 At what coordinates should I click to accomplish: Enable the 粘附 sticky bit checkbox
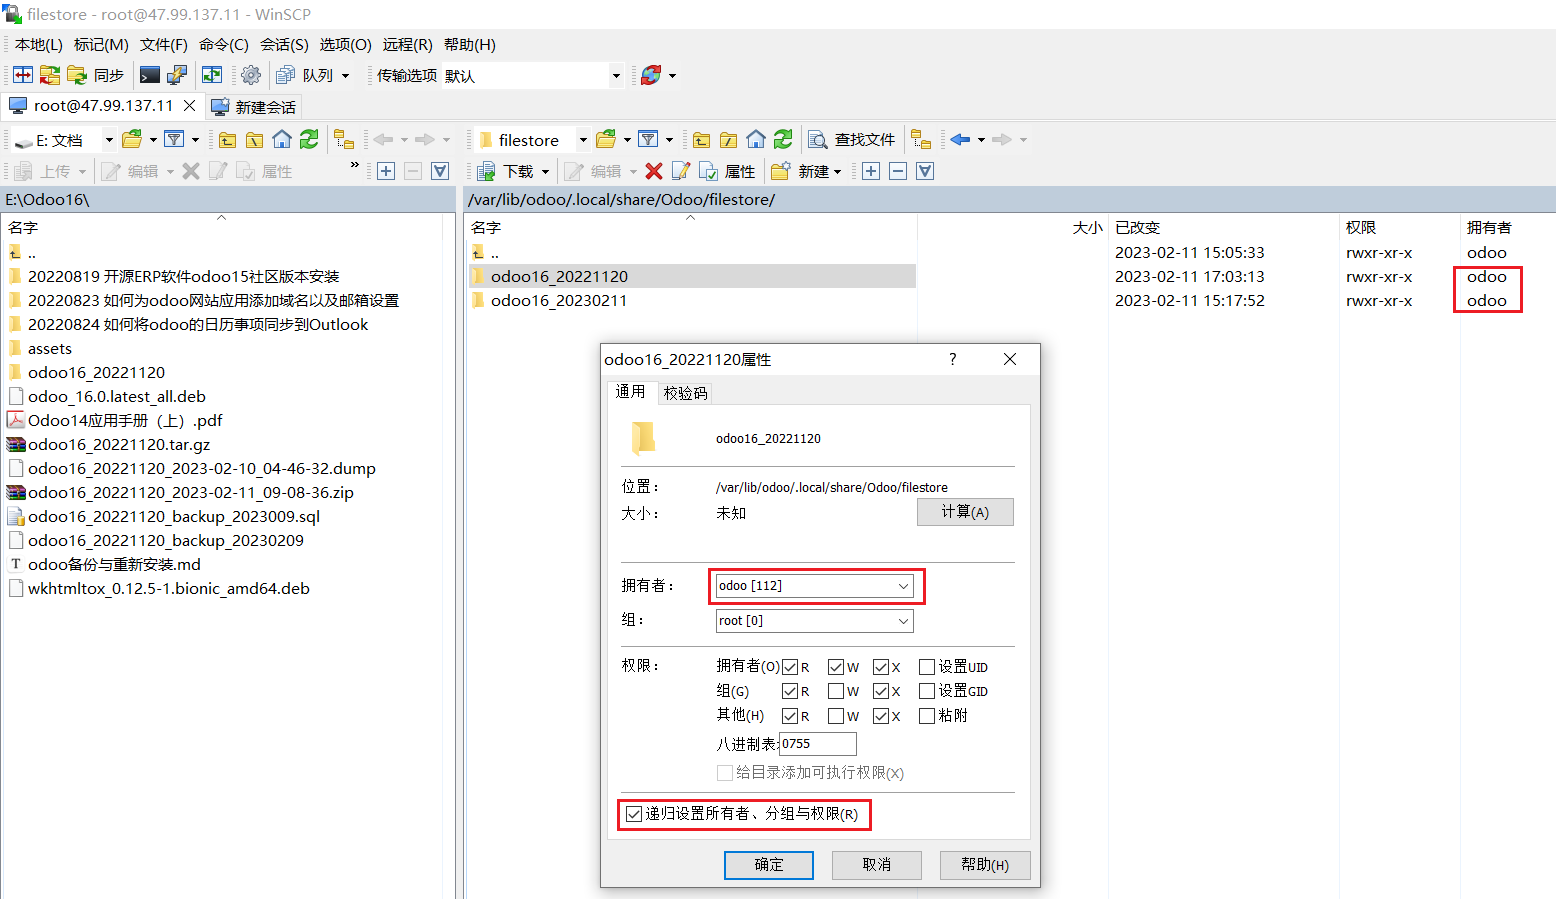(x=927, y=716)
